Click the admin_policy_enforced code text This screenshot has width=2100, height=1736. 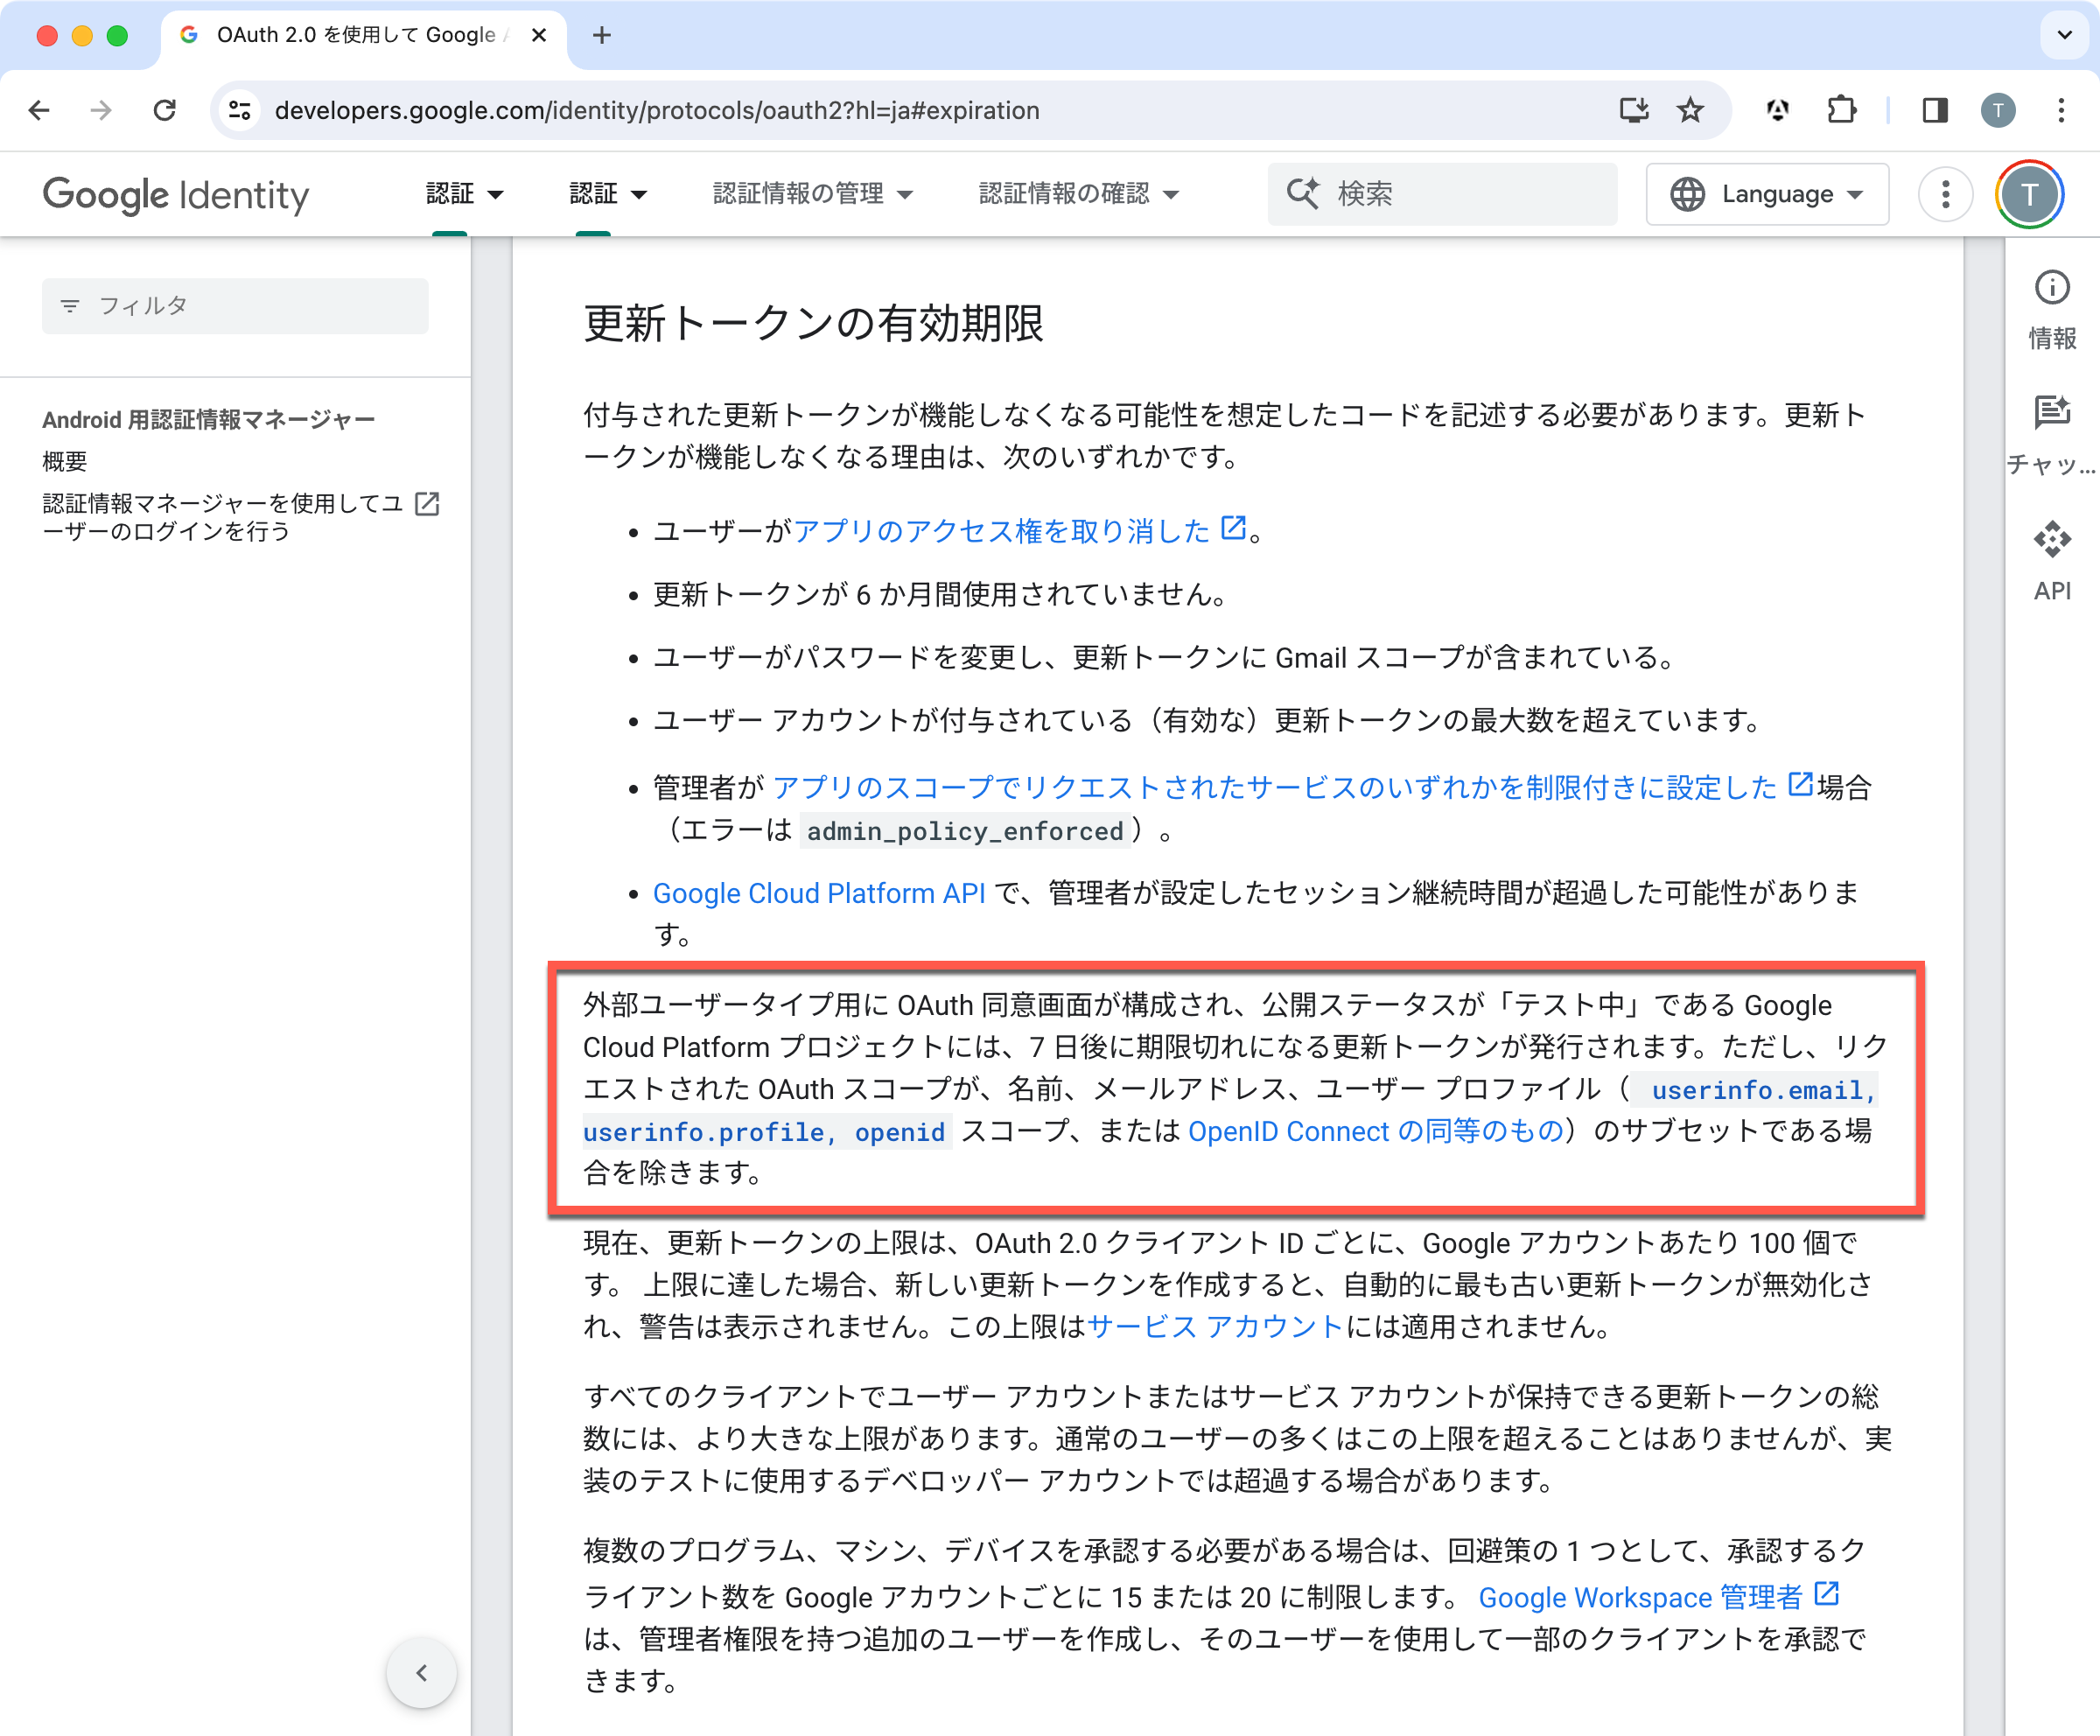[965, 831]
